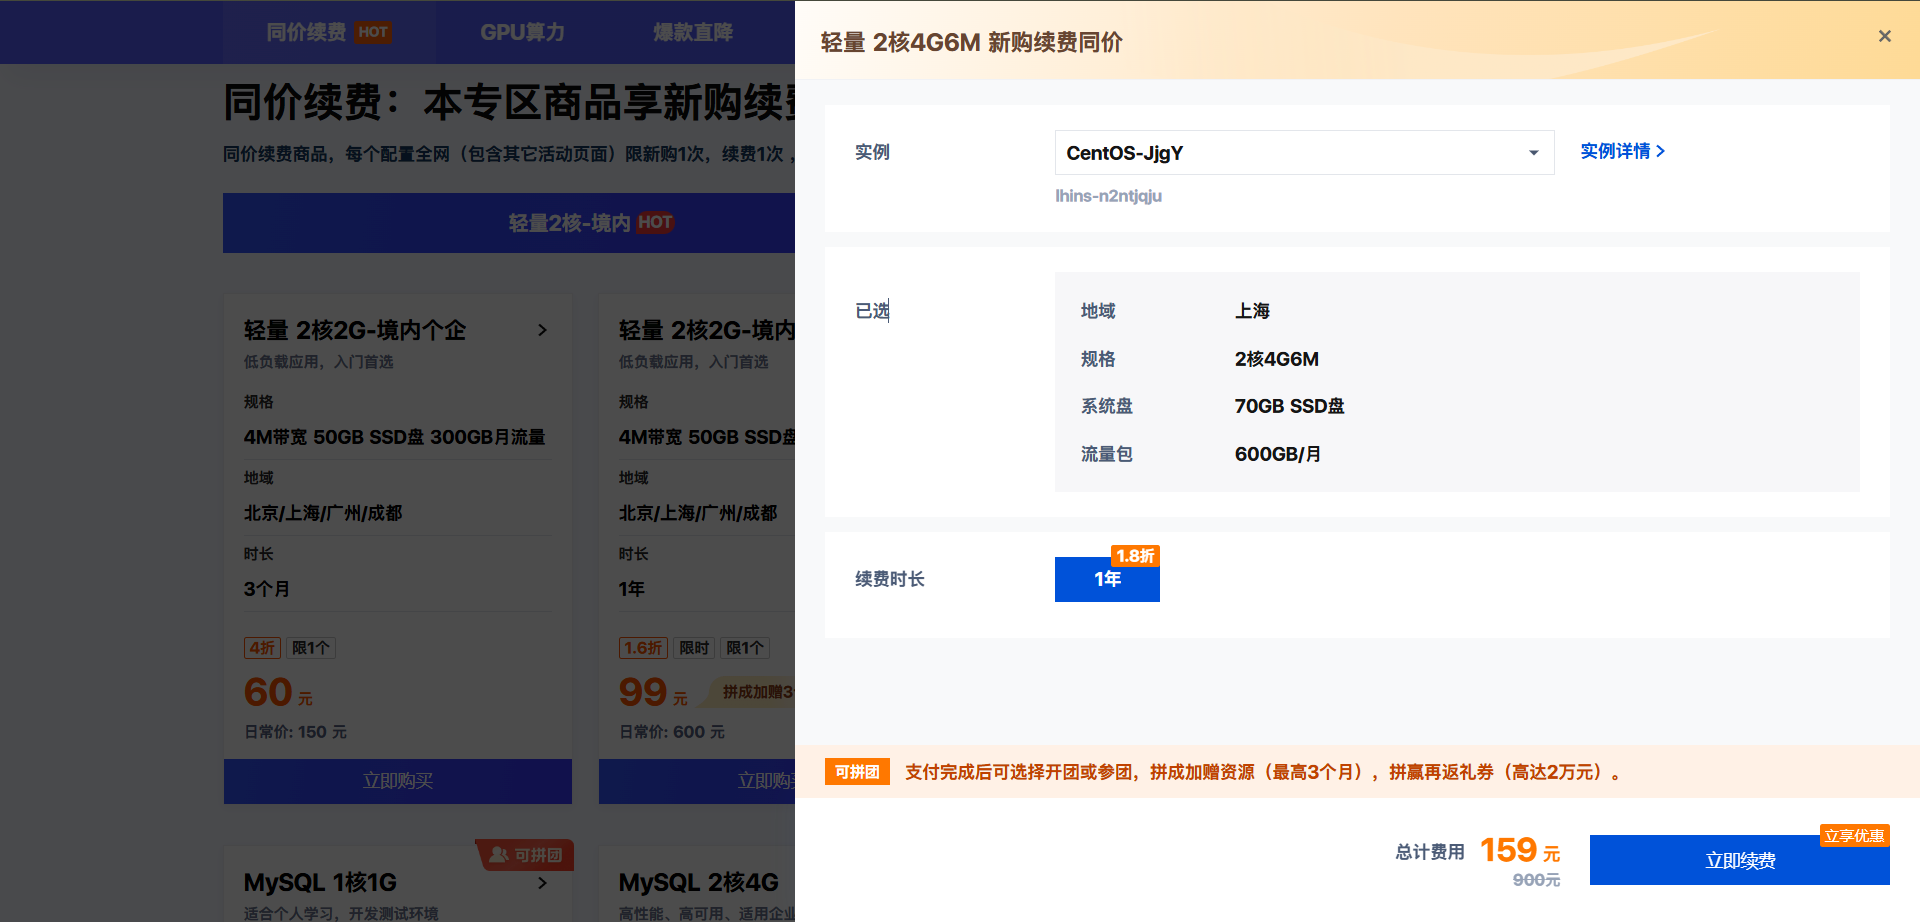Image resolution: width=1920 pixels, height=922 pixels.
Task: Switch to the 同价续费 tab
Action: pos(327,32)
